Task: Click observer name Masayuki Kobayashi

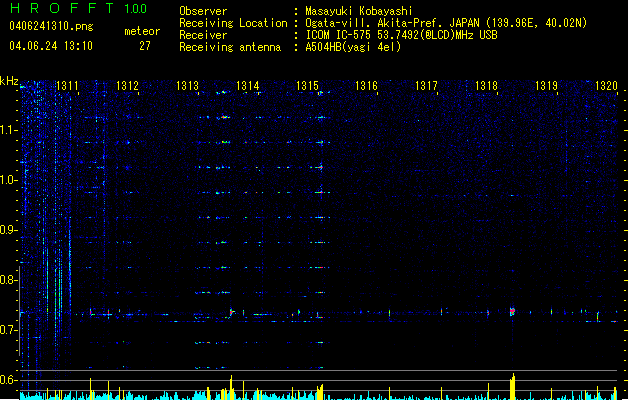Action: pyautogui.click(x=359, y=11)
